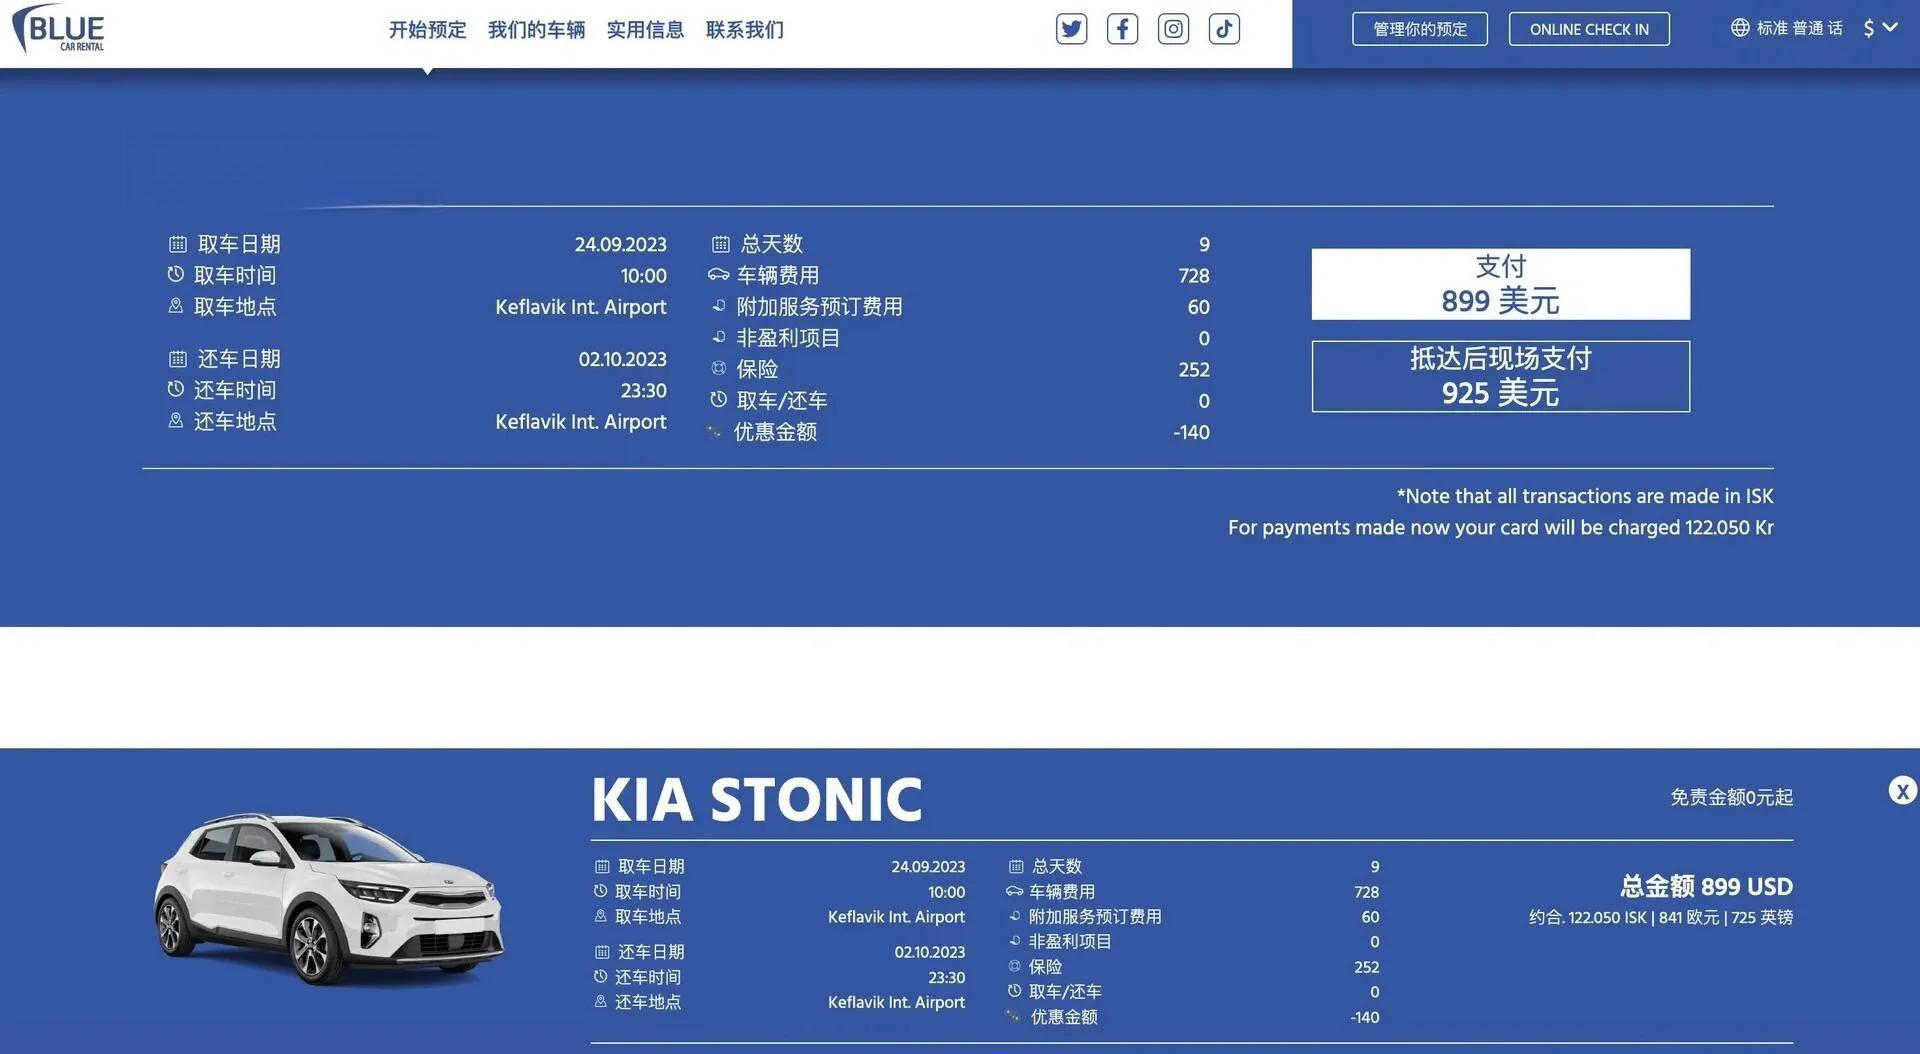Click 总金额 899 USD text

pos(1706,886)
